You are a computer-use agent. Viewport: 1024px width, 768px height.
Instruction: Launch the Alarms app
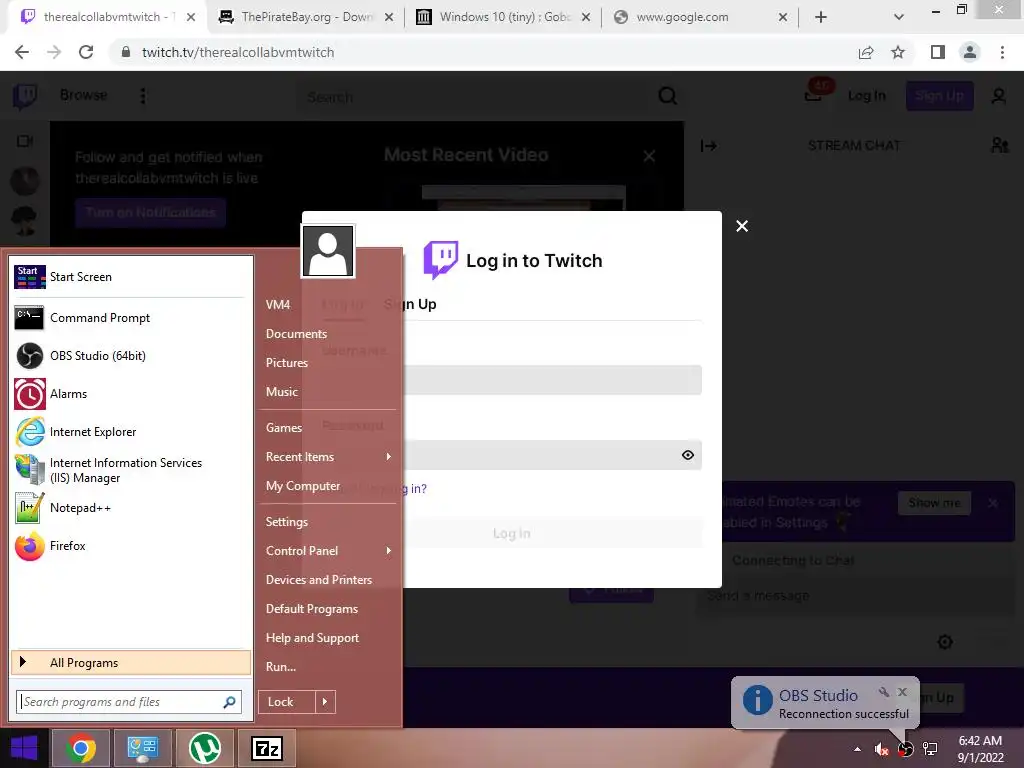coord(129,394)
